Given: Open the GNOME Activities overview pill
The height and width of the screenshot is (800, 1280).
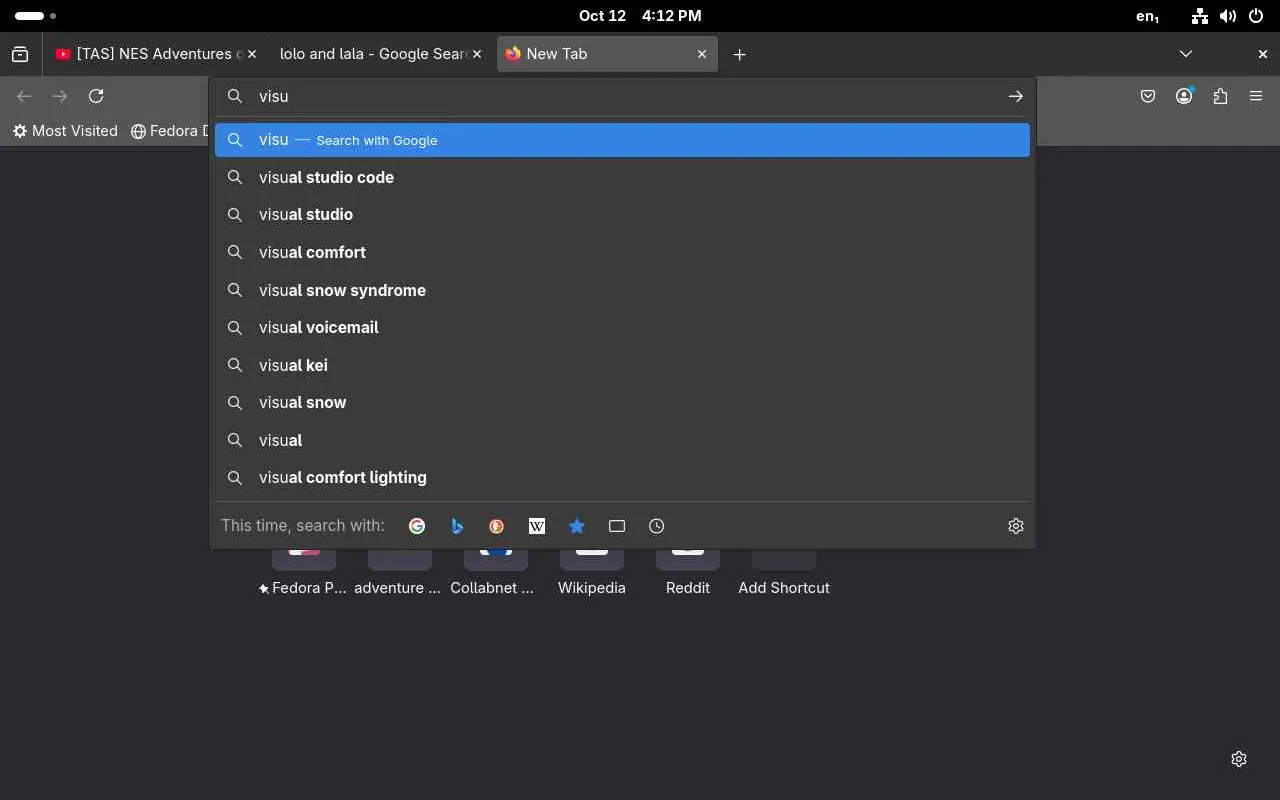Looking at the screenshot, I should (x=35, y=16).
